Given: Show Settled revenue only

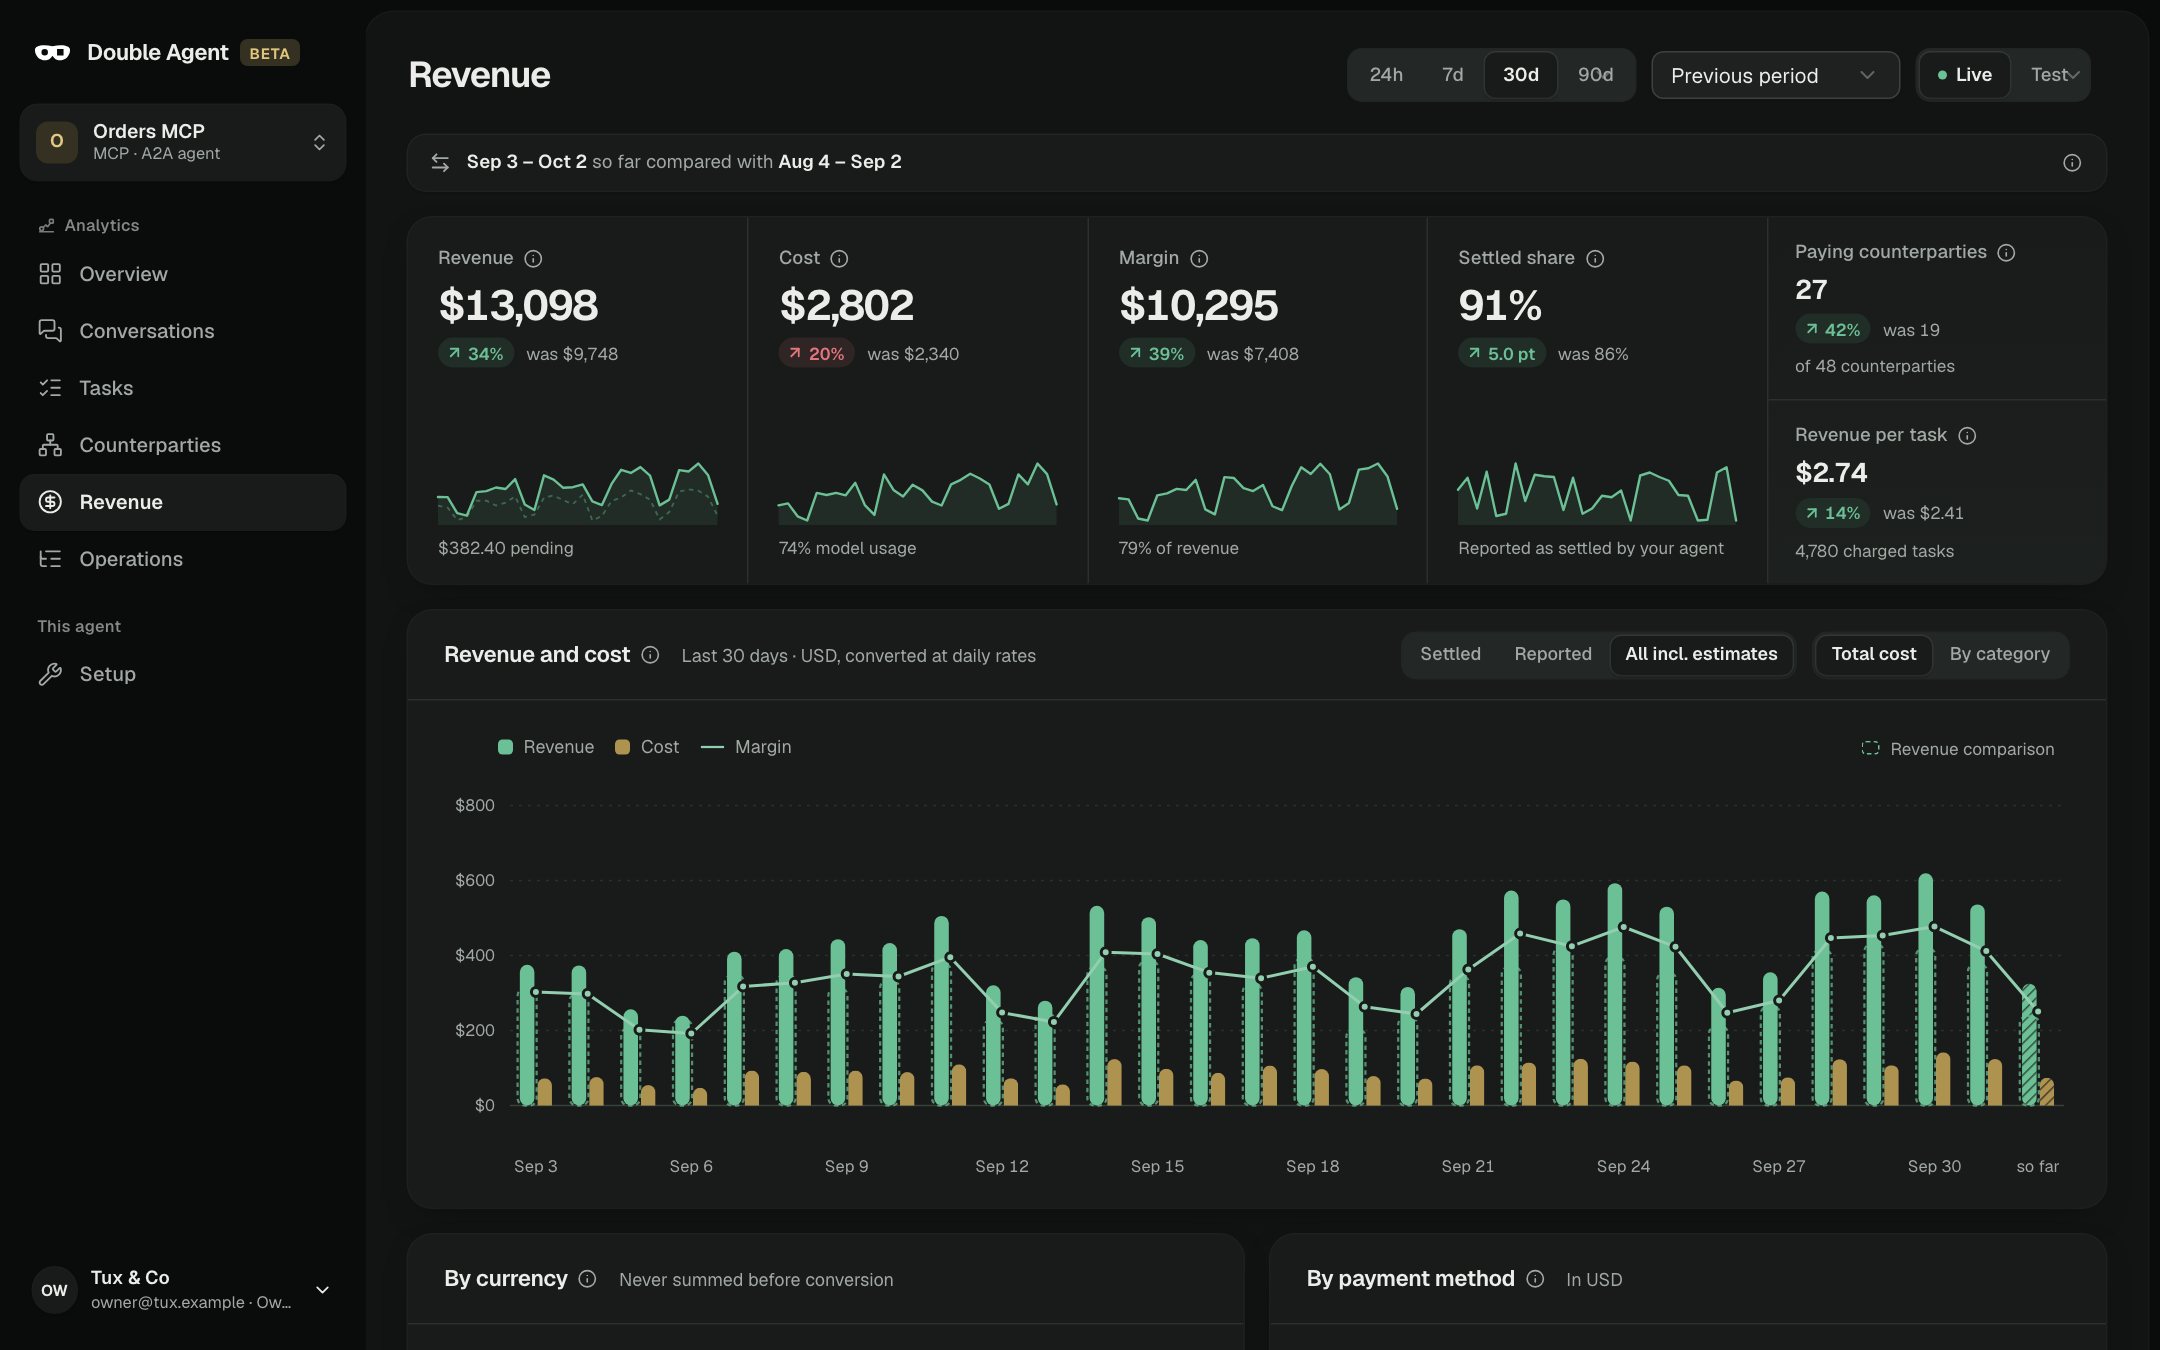Looking at the screenshot, I should (x=1451, y=654).
